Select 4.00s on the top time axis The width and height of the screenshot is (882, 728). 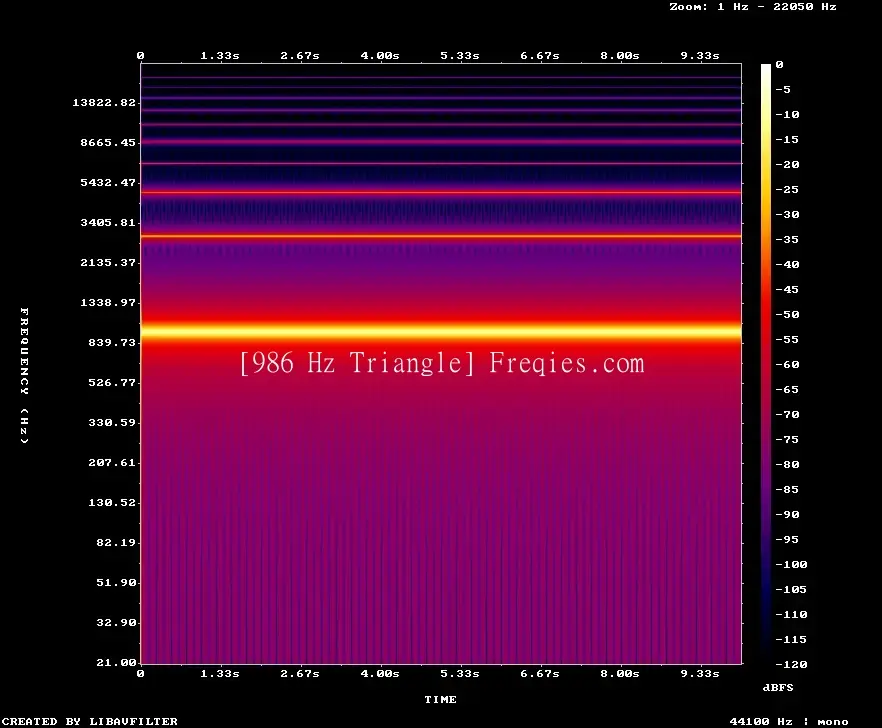point(380,56)
